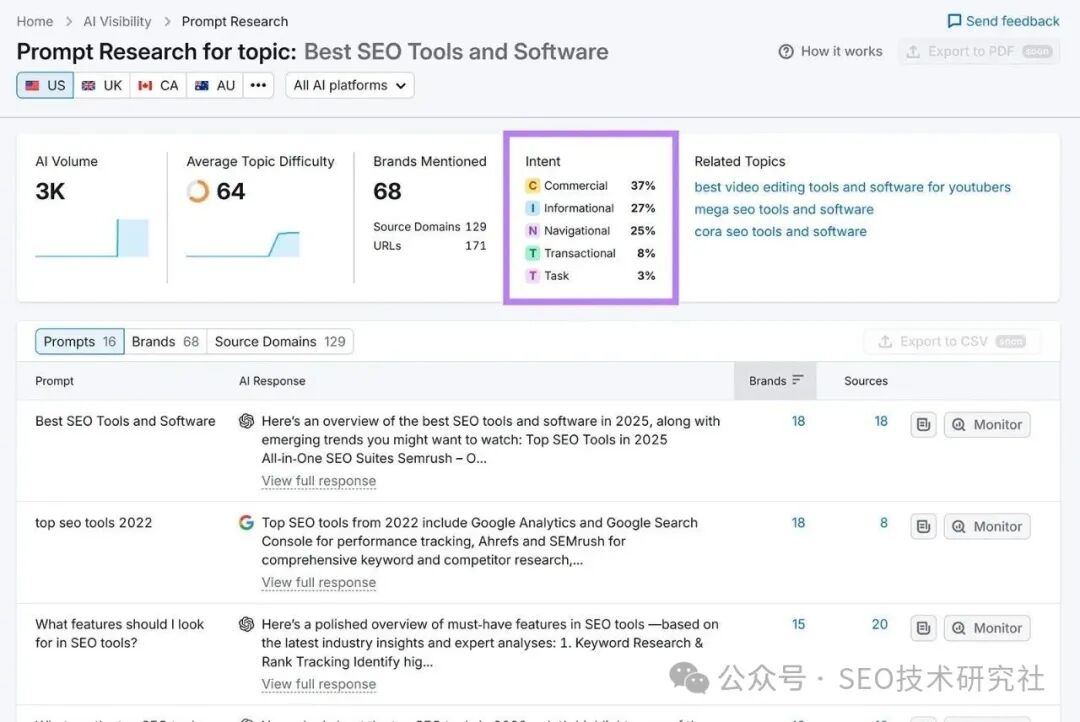Click the Export to CSV button
Image resolution: width=1080 pixels, height=722 pixels.
tap(952, 342)
